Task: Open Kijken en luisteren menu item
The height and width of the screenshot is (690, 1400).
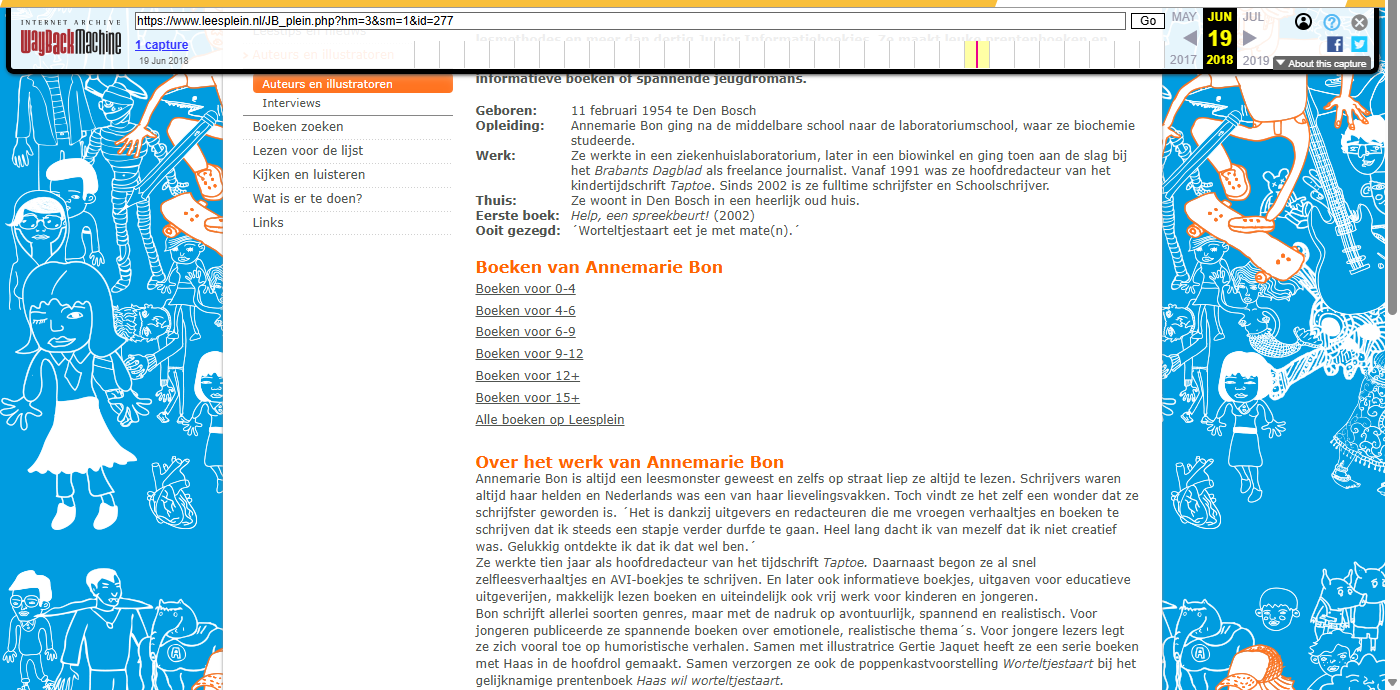Action: (308, 175)
